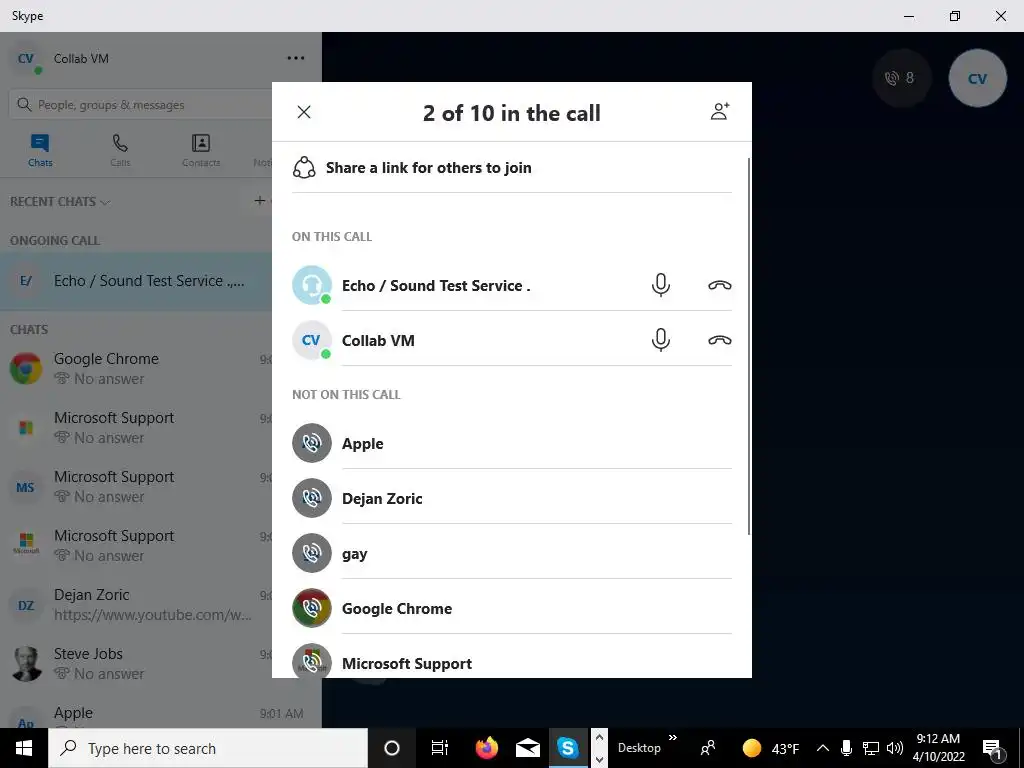Open the More options ellipsis menu

tap(296, 58)
